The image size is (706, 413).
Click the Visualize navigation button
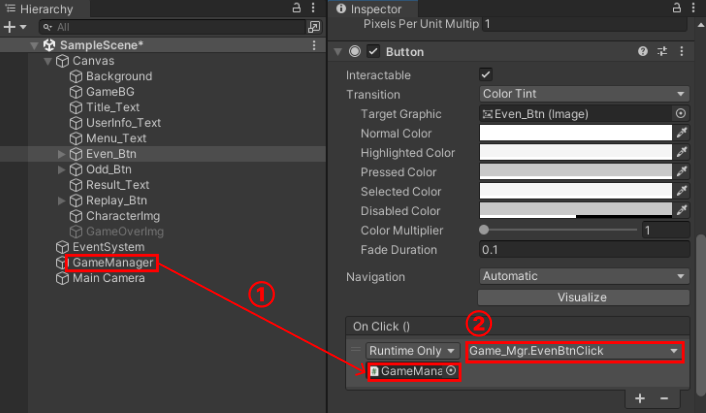583,297
